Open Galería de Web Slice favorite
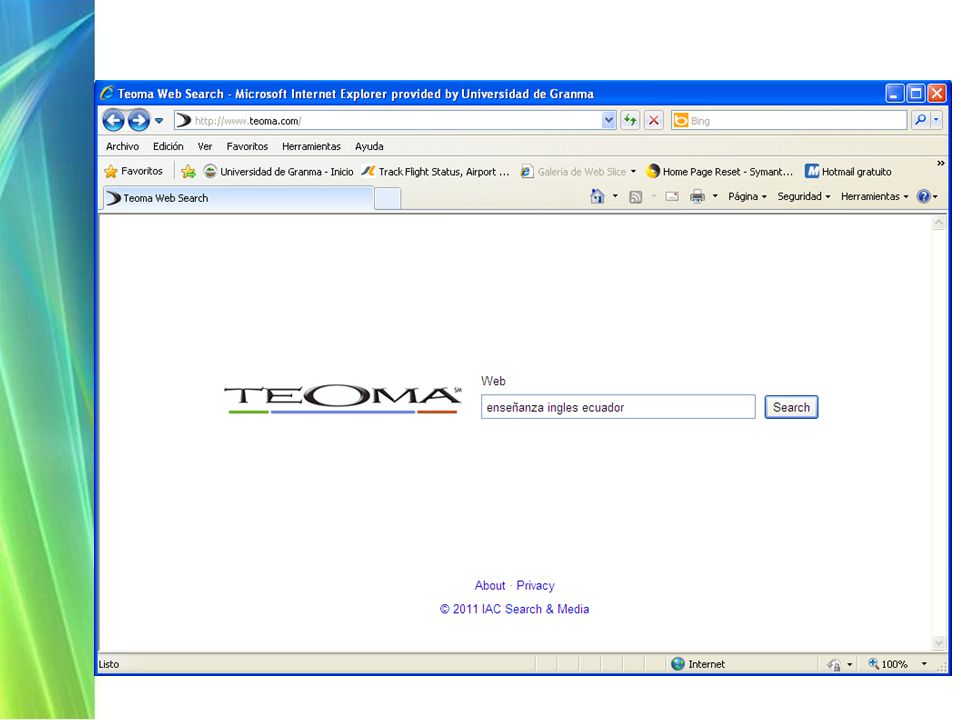This screenshot has width=960, height=720. (x=578, y=171)
